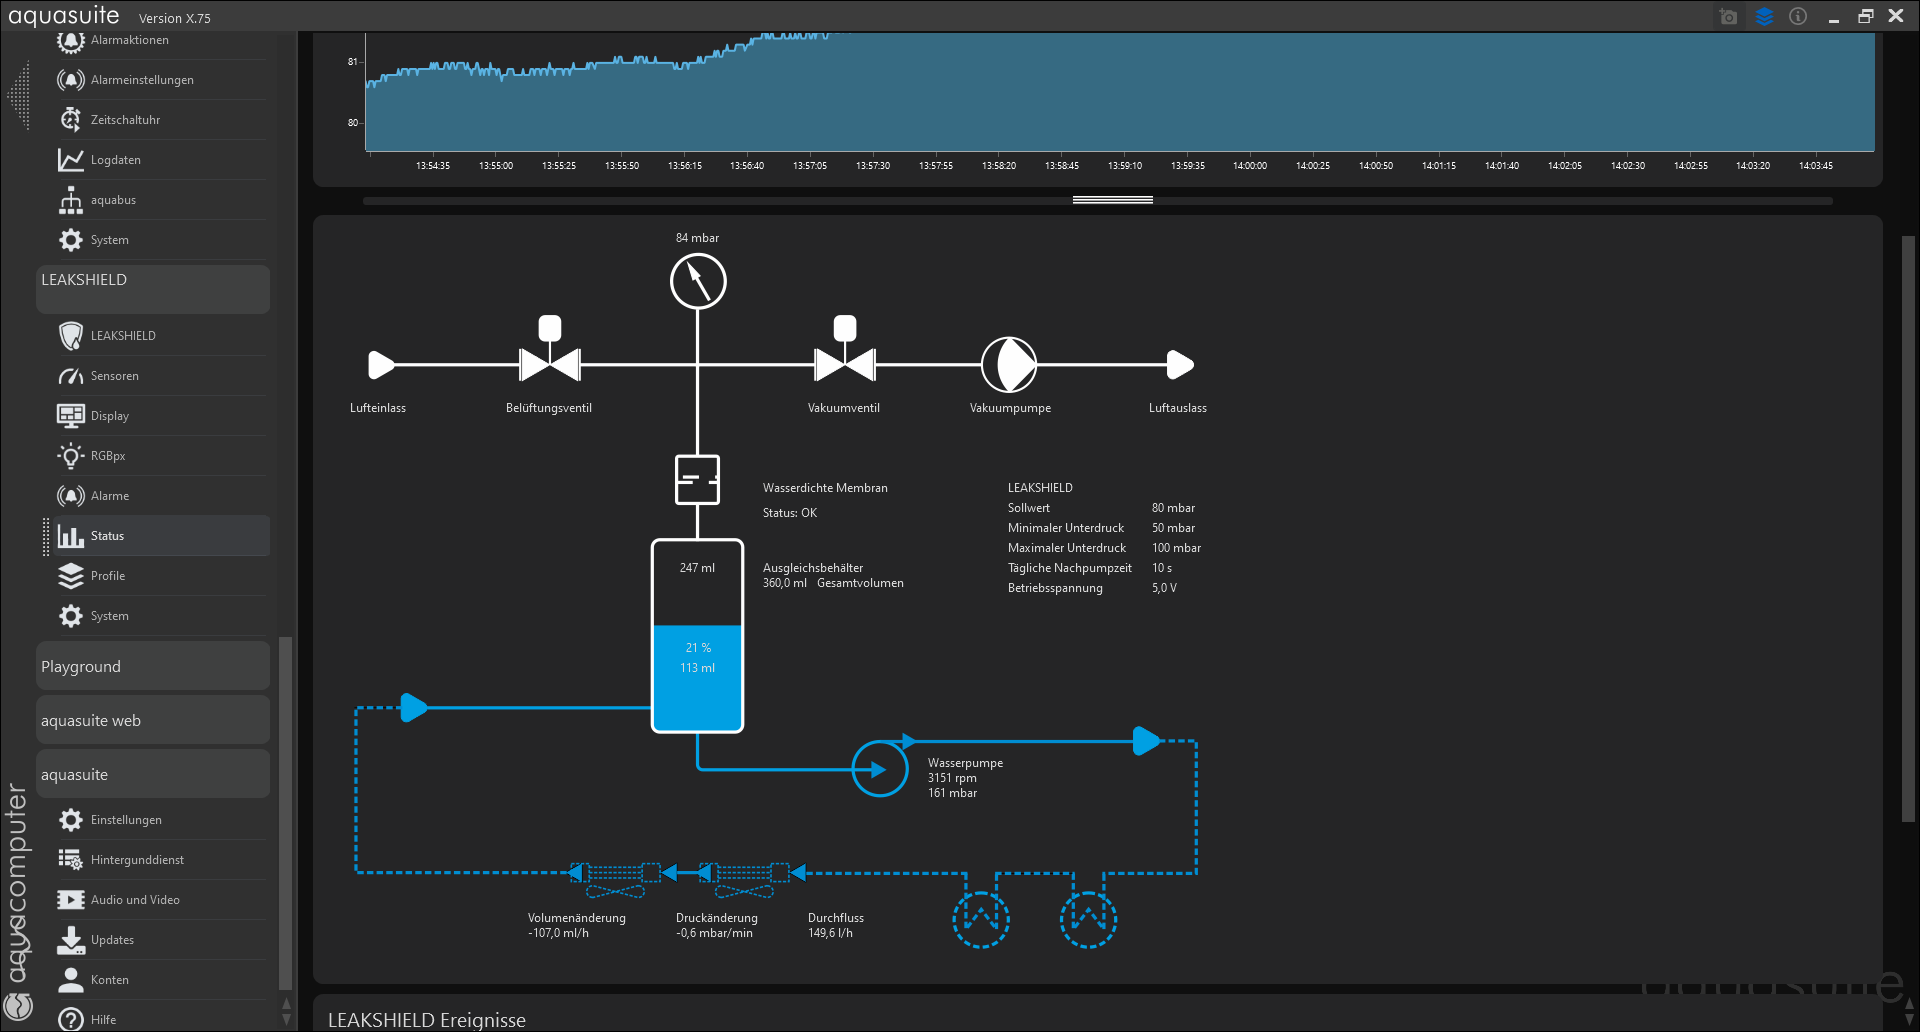Click the RGBpx light bulb icon
Screen dimensions: 1920x1032
pos(70,456)
